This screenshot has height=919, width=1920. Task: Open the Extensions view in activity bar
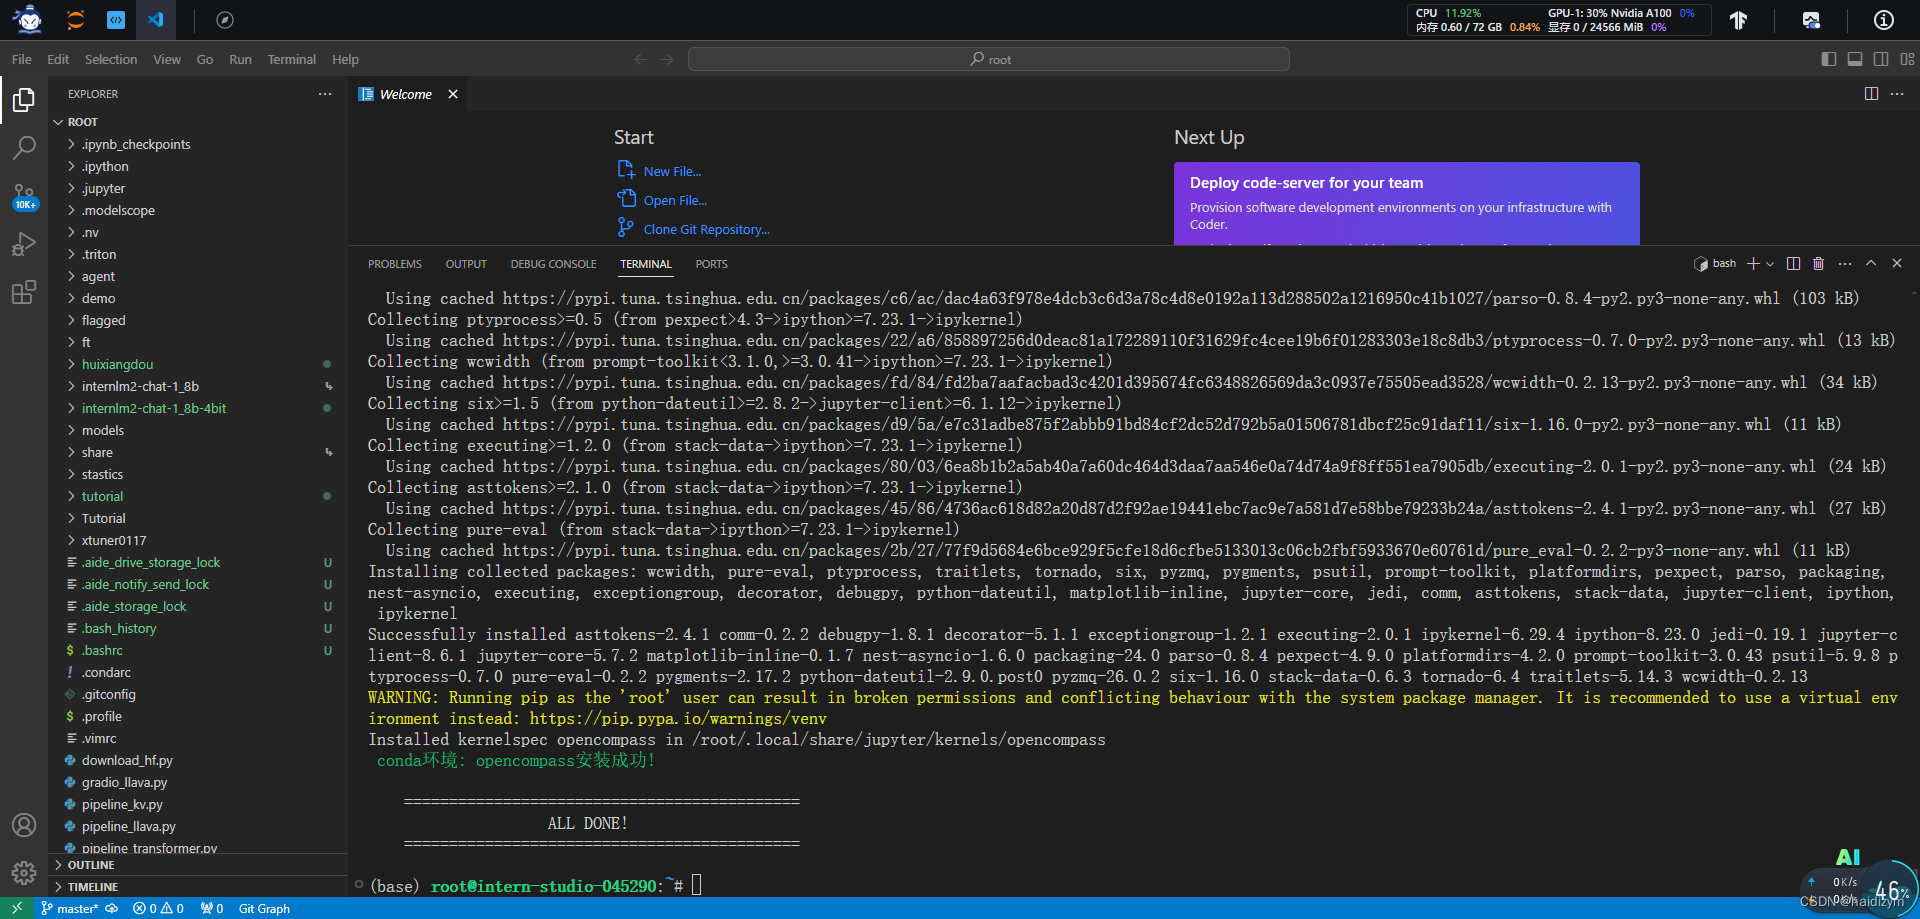pyautogui.click(x=24, y=292)
